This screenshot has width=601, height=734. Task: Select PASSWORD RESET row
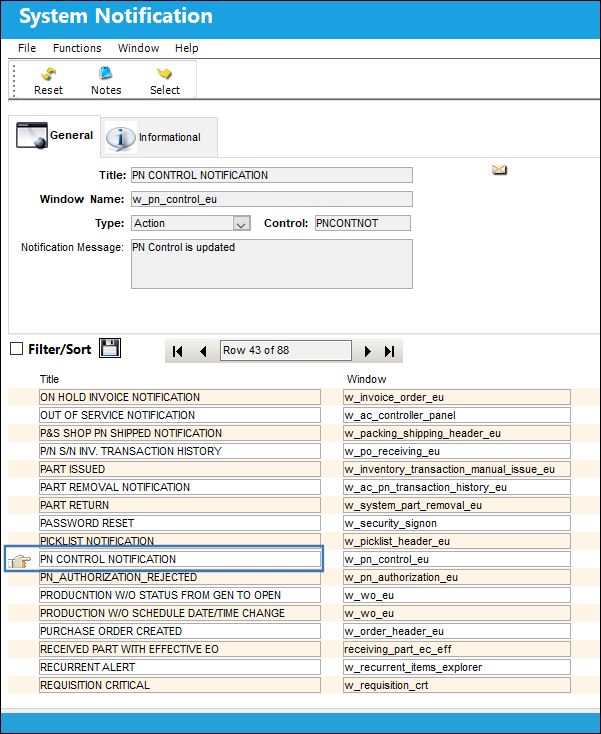click(x=180, y=523)
